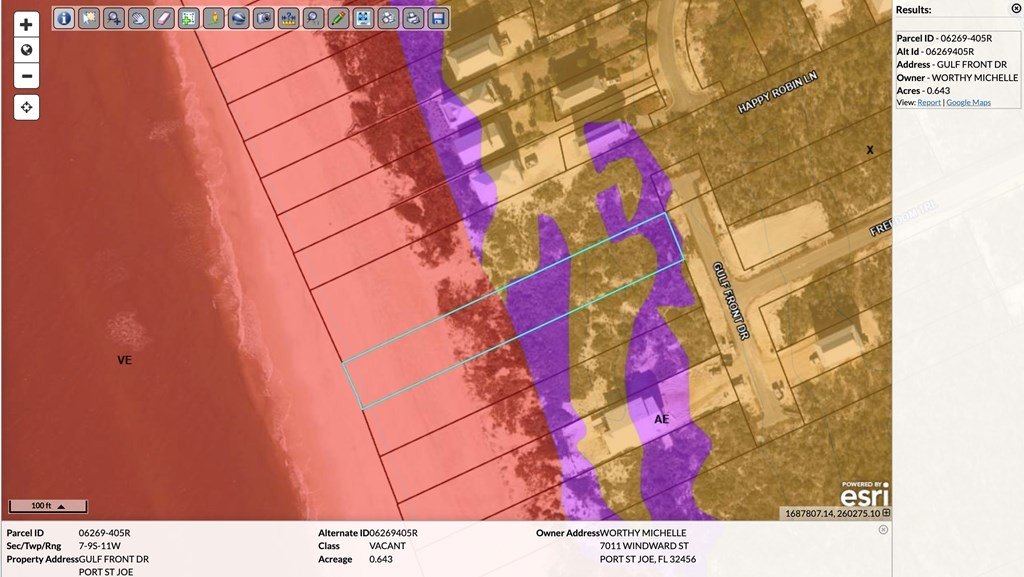Select the Identify info tool
The height and width of the screenshot is (577, 1024).
click(x=64, y=18)
